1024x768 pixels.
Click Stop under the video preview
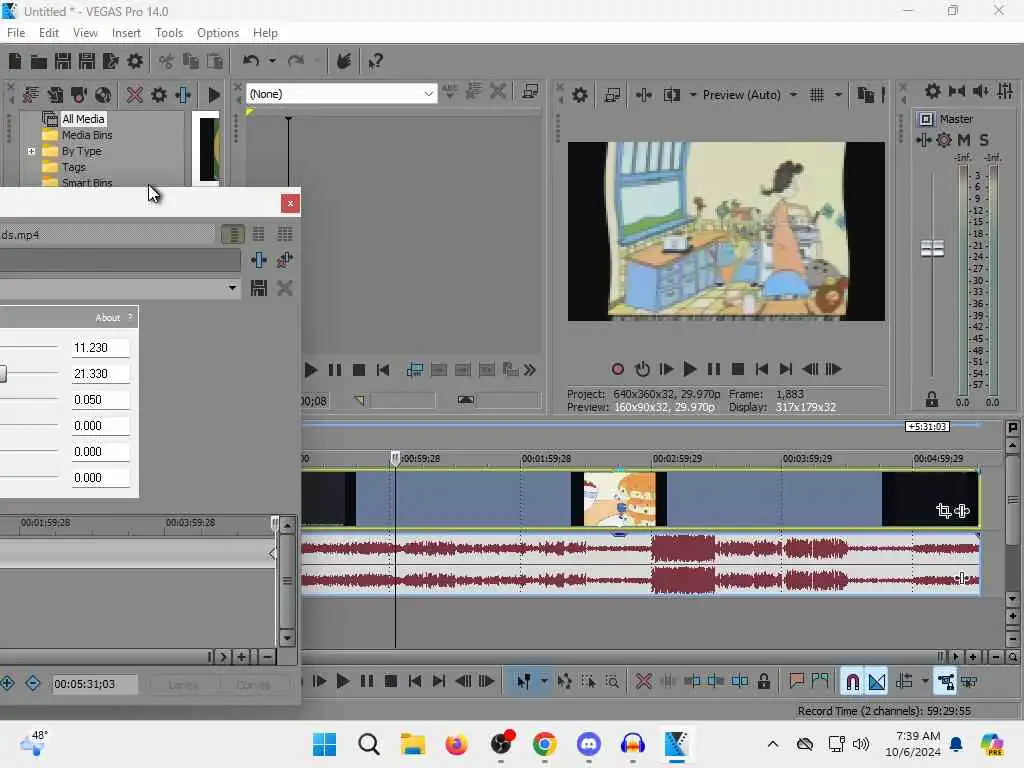click(x=738, y=369)
